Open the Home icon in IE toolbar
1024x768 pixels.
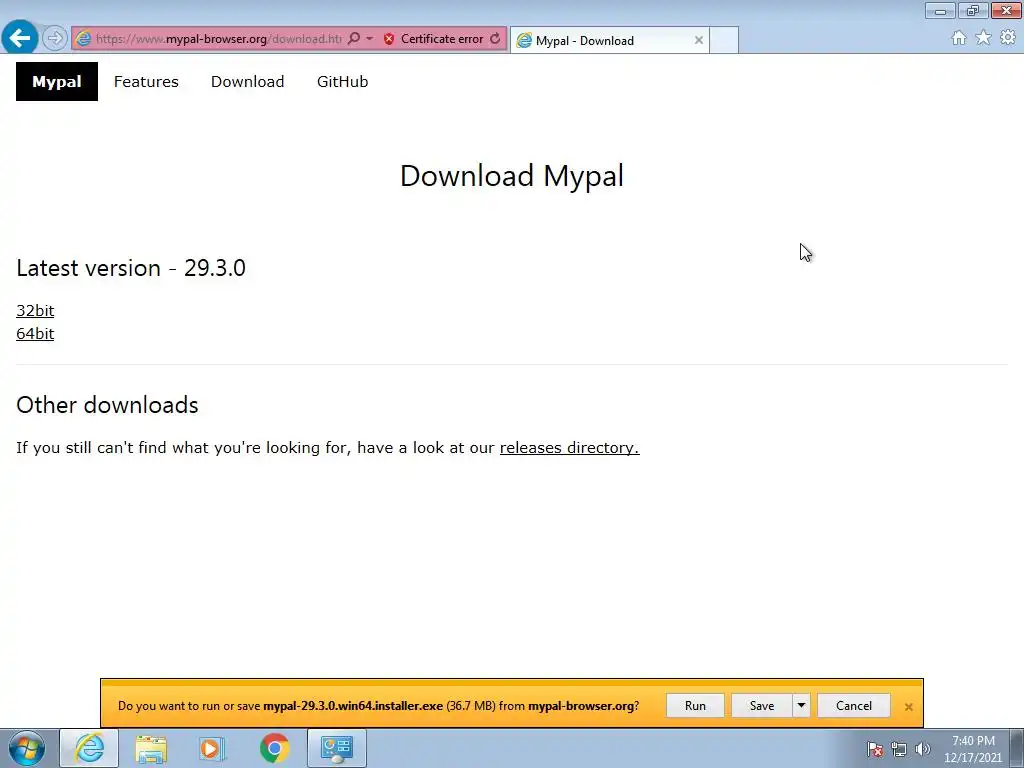(959, 38)
